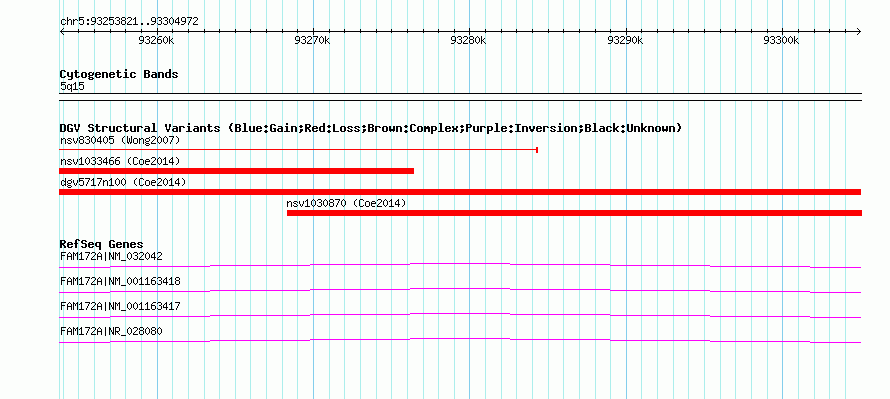Open the FAM172A|NM_001163417 gene label

(120, 306)
